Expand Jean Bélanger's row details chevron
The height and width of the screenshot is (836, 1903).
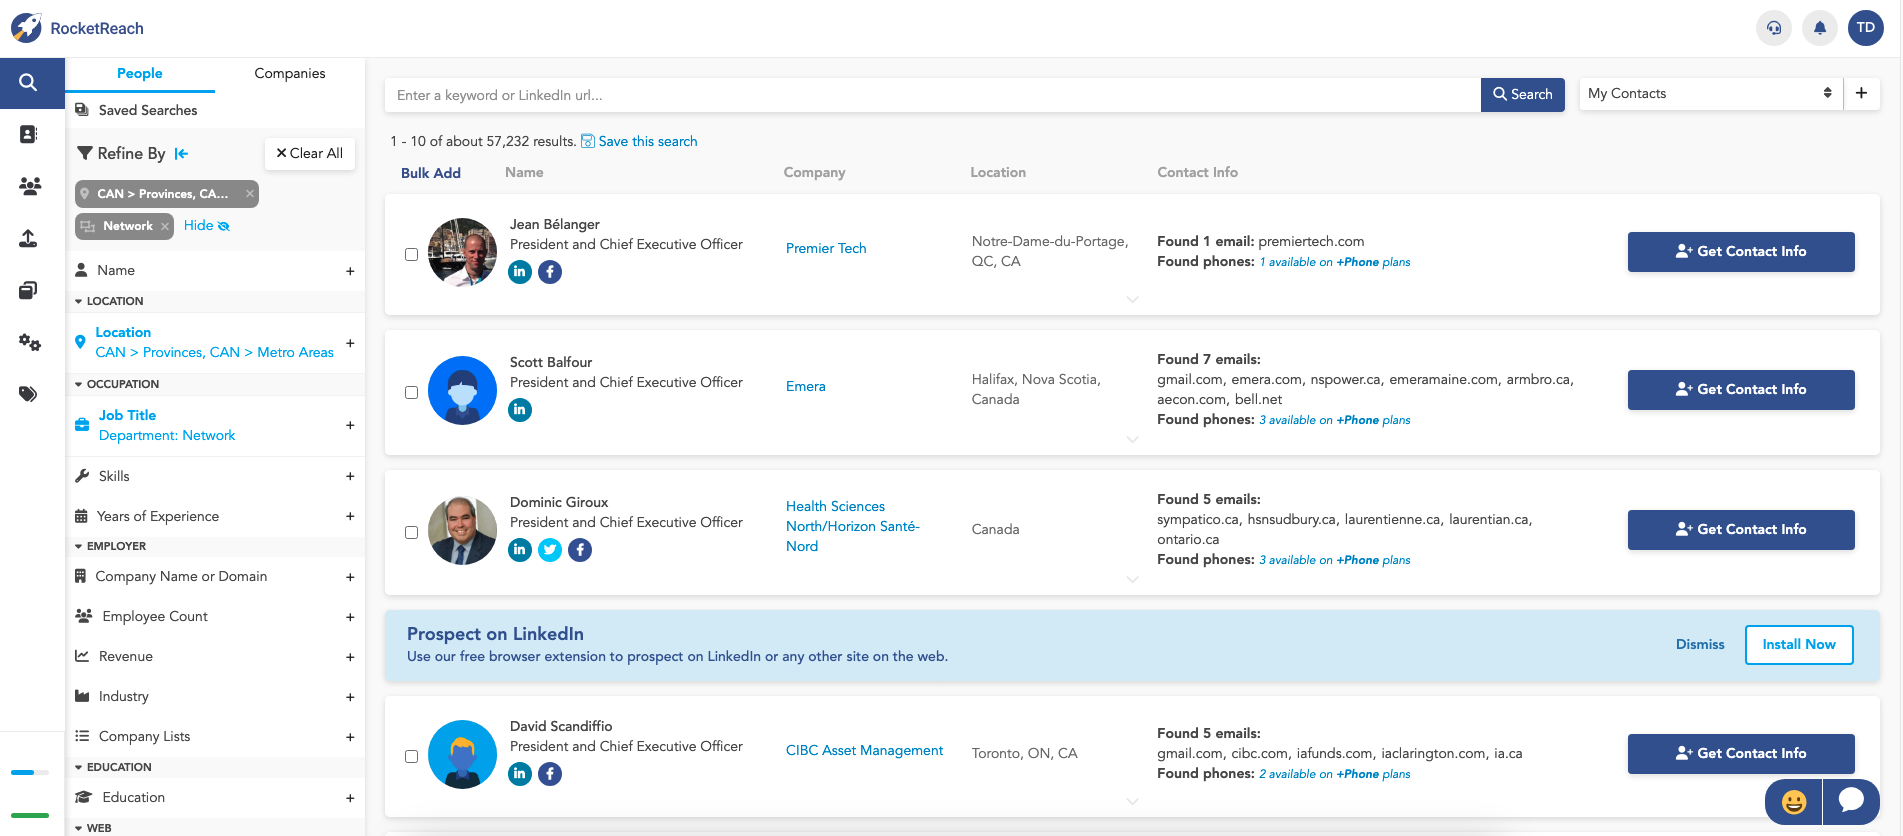click(1132, 299)
